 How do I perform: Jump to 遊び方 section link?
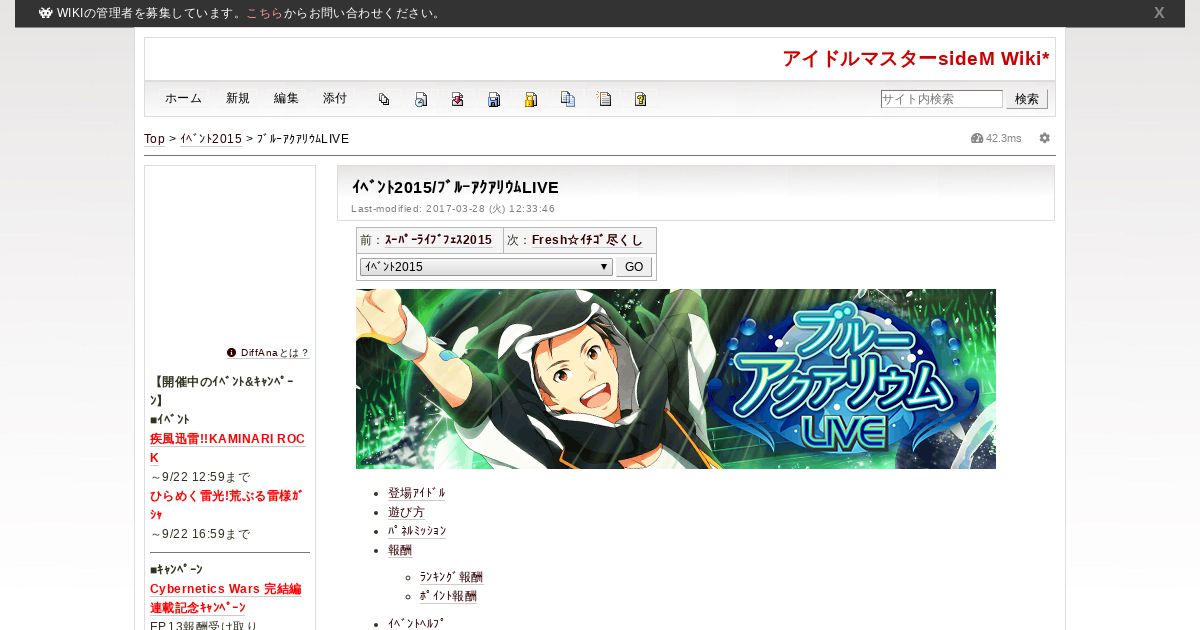[x=406, y=512]
